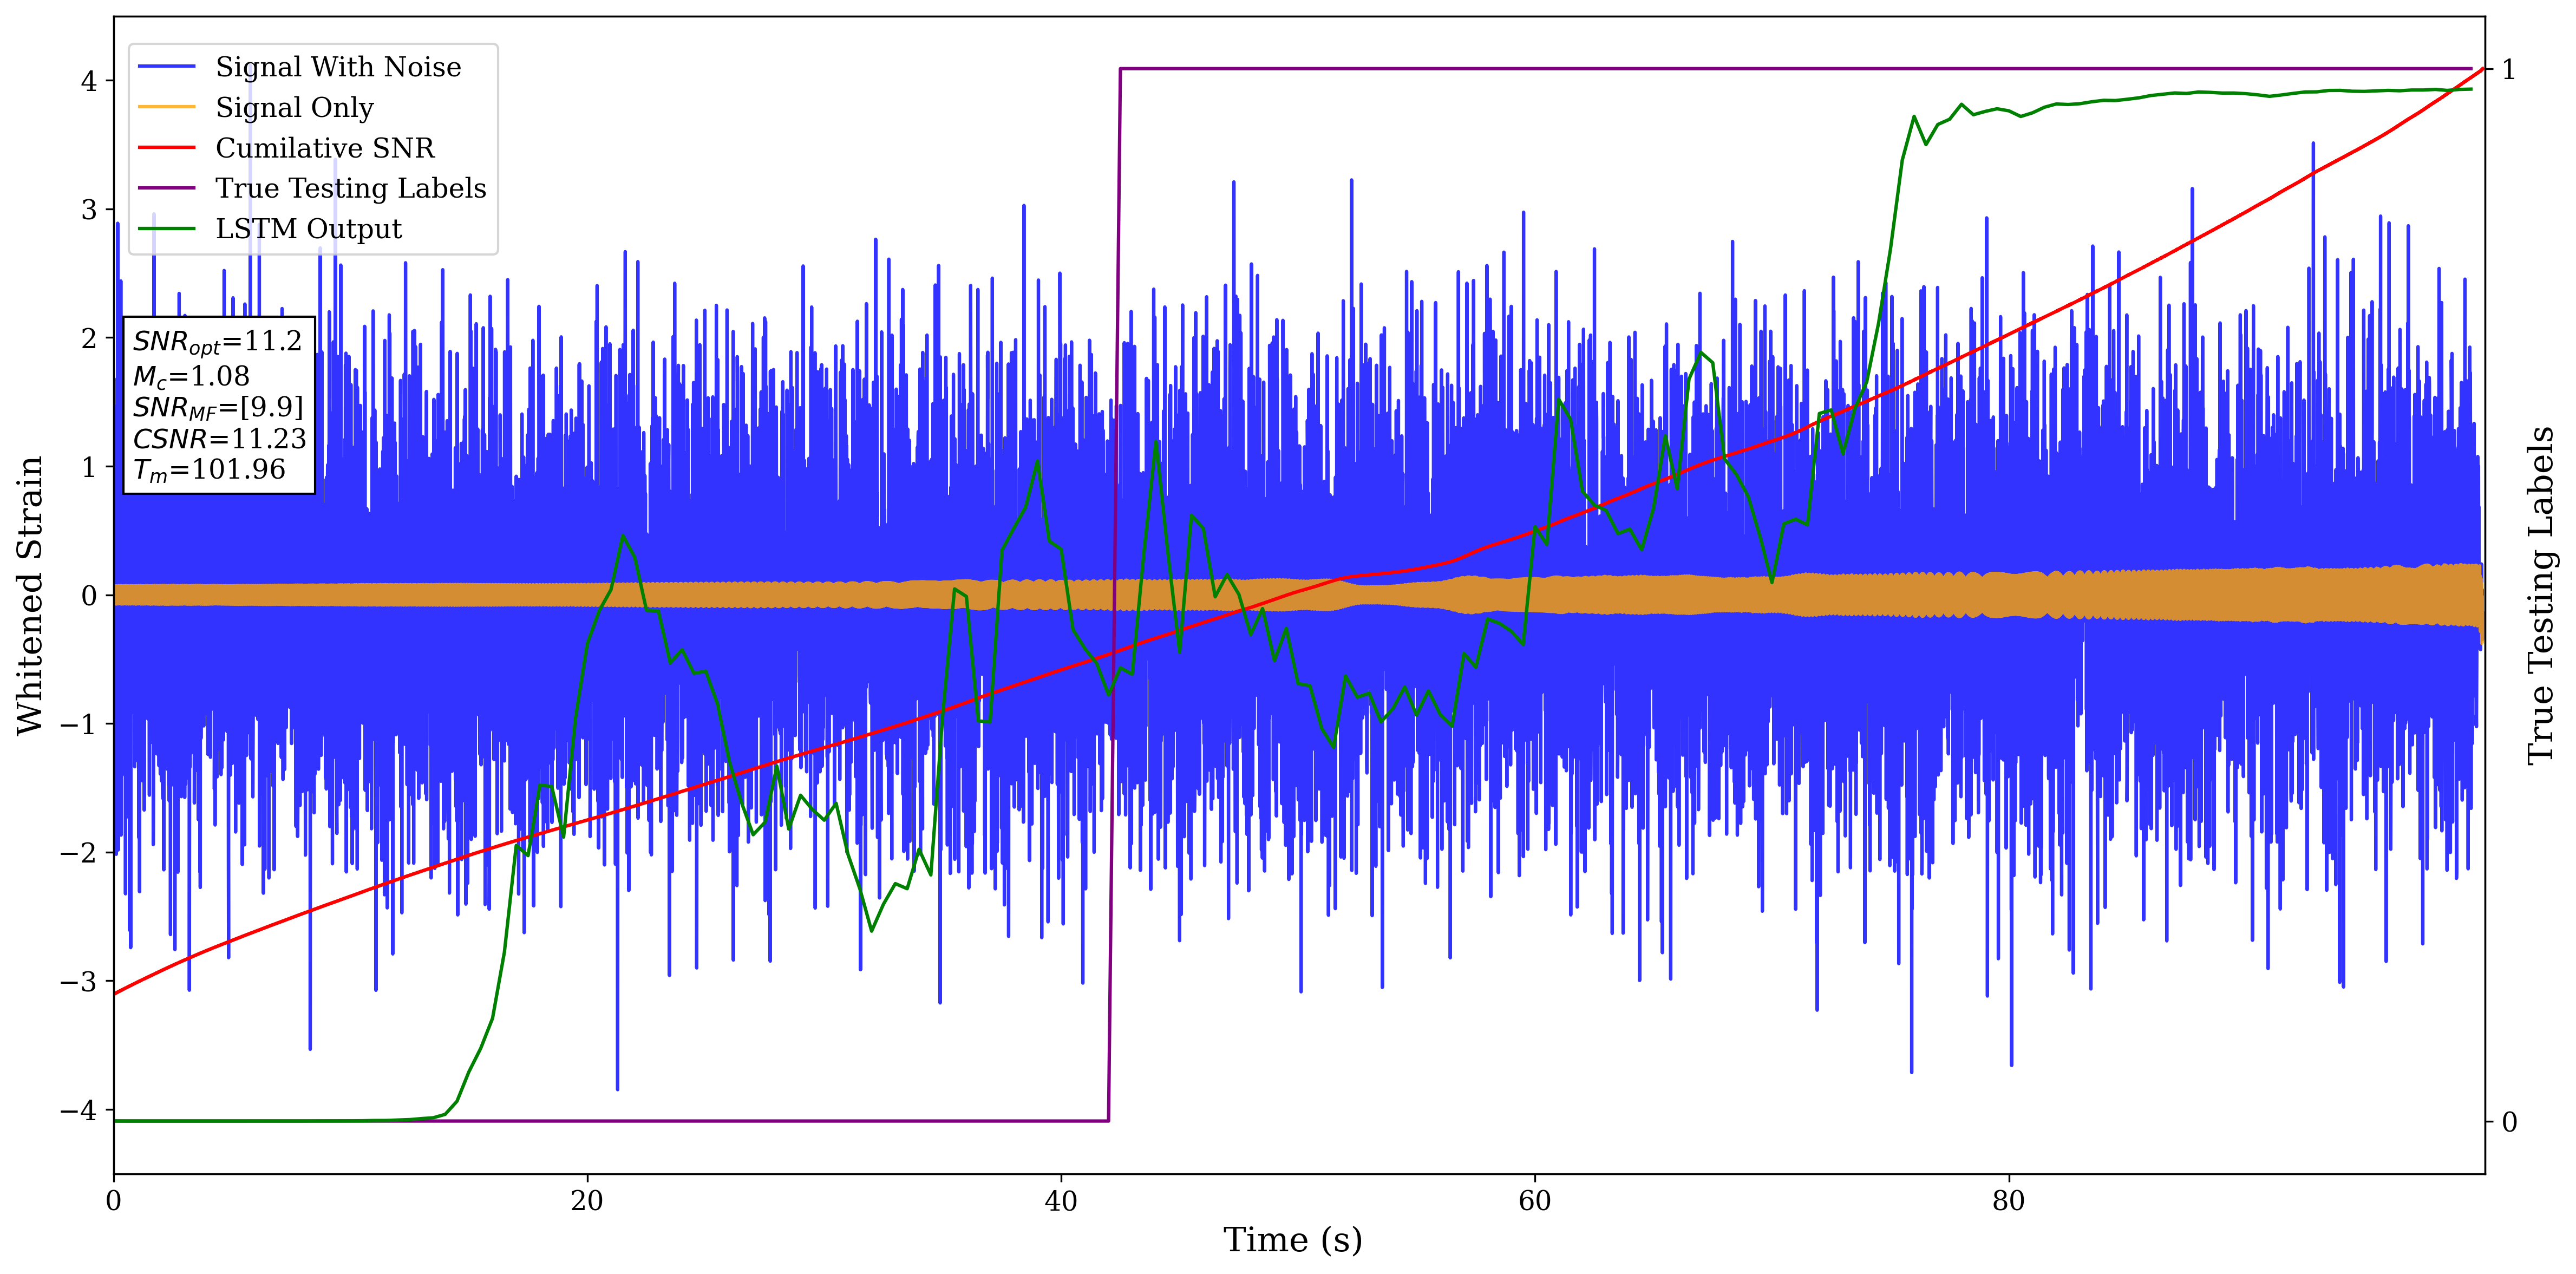Click the CSNR=11.23 annotation text
2576x1274 pixels.
coord(219,439)
